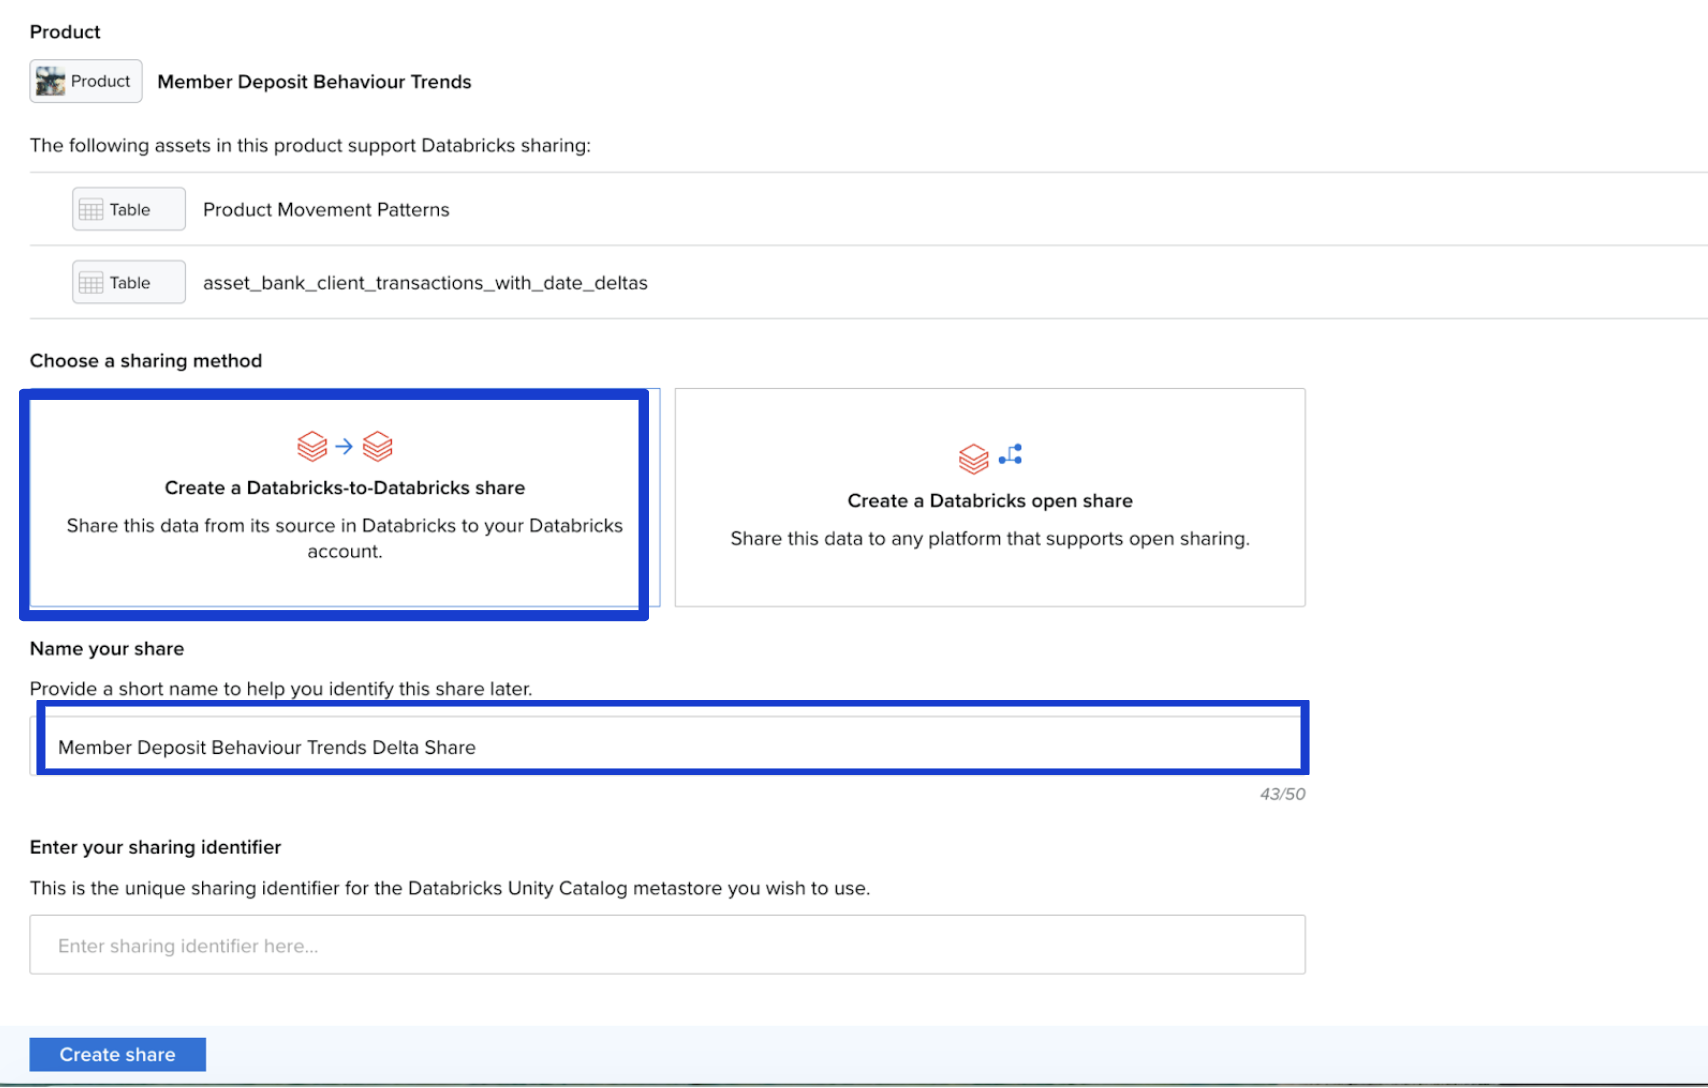Open the asset_bank_client_transactions_with_date_deltas table name
1708x1088 pixels.
tap(425, 283)
